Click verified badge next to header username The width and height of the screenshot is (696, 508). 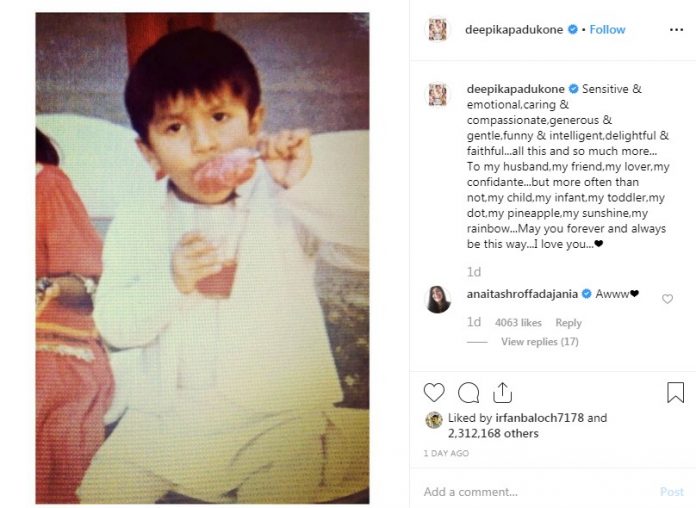tap(572, 30)
